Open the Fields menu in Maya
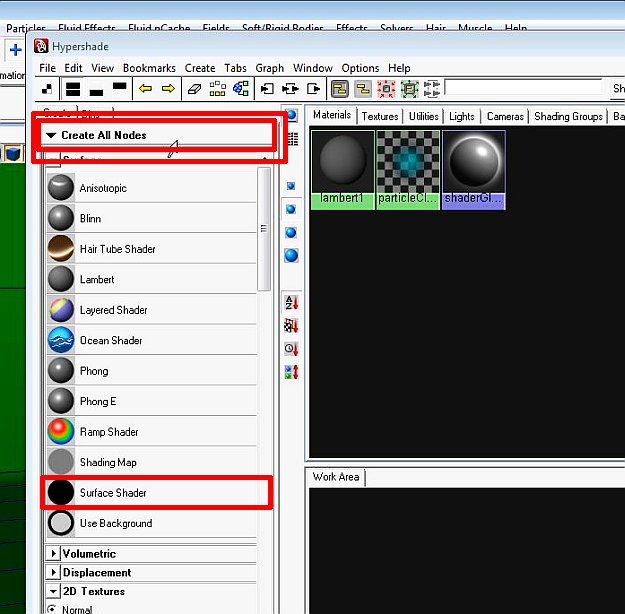This screenshot has width=625, height=614. click(216, 28)
